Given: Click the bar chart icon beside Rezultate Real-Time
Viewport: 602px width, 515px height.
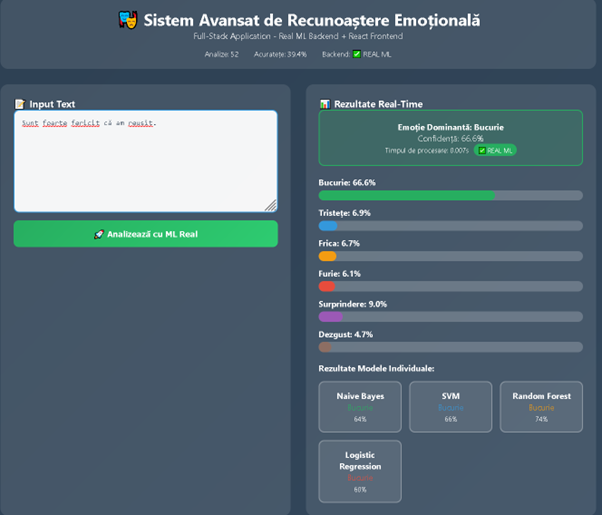Looking at the screenshot, I should [324, 104].
